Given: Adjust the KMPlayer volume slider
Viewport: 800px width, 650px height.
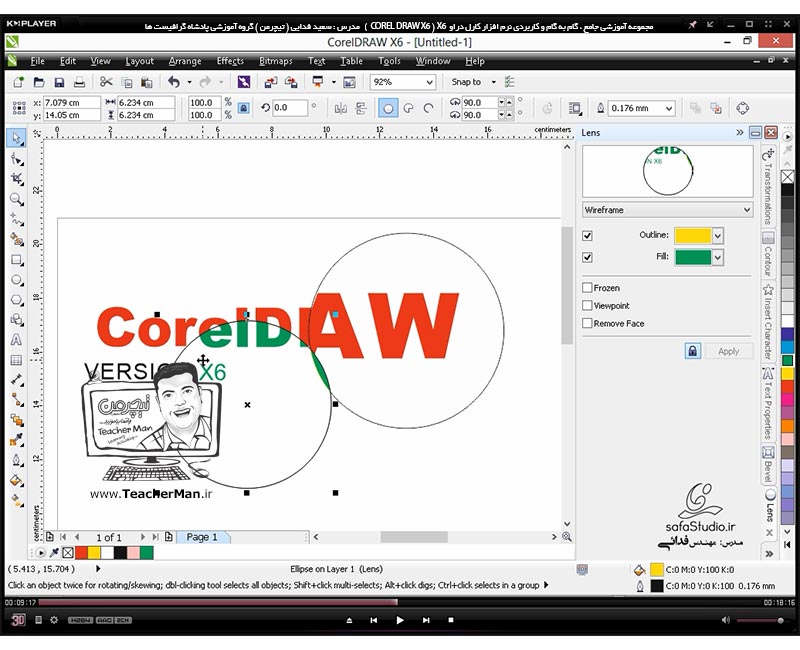Looking at the screenshot, I should tap(760, 620).
